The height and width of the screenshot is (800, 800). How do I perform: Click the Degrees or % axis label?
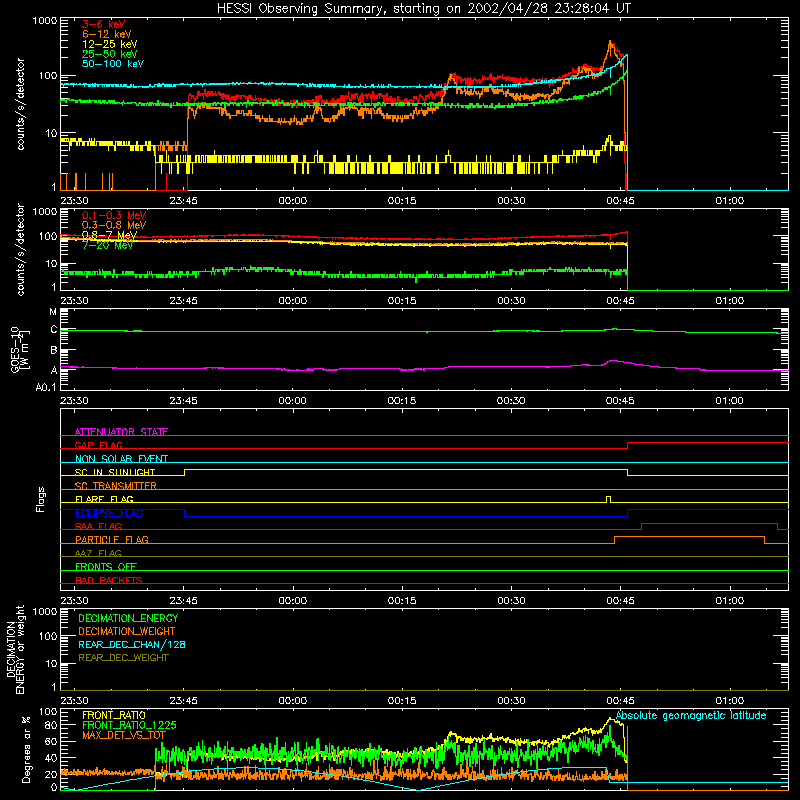(x=26, y=750)
